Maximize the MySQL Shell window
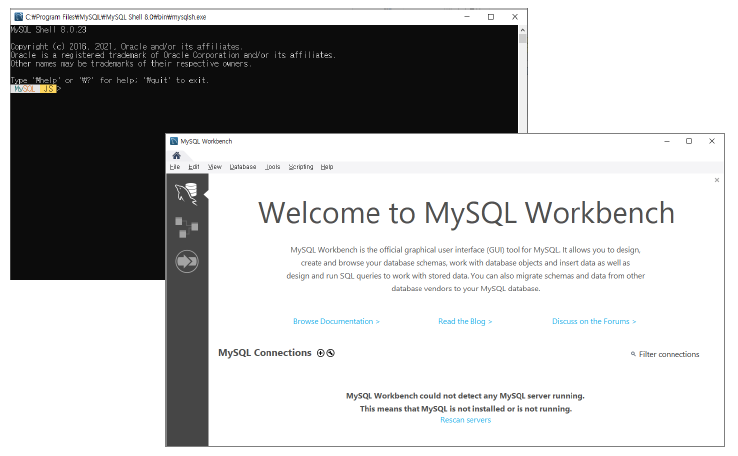Screen dimensions: 738x456 click(x=491, y=17)
